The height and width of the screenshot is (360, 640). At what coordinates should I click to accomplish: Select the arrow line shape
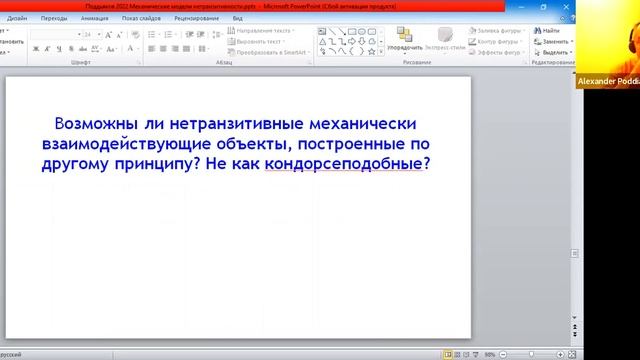pyautogui.click(x=342, y=31)
